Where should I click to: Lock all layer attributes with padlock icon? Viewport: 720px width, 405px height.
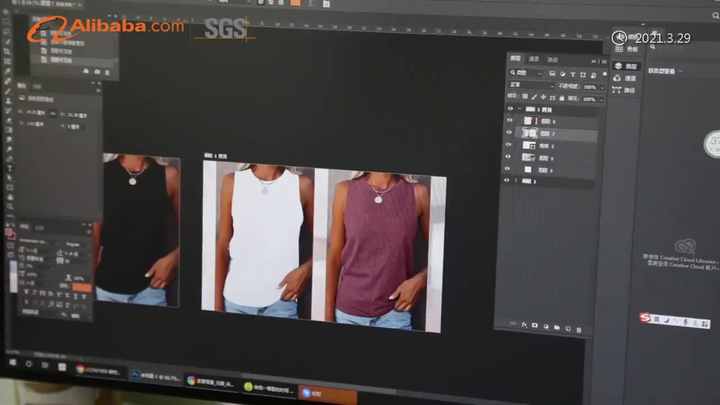[x=562, y=98]
